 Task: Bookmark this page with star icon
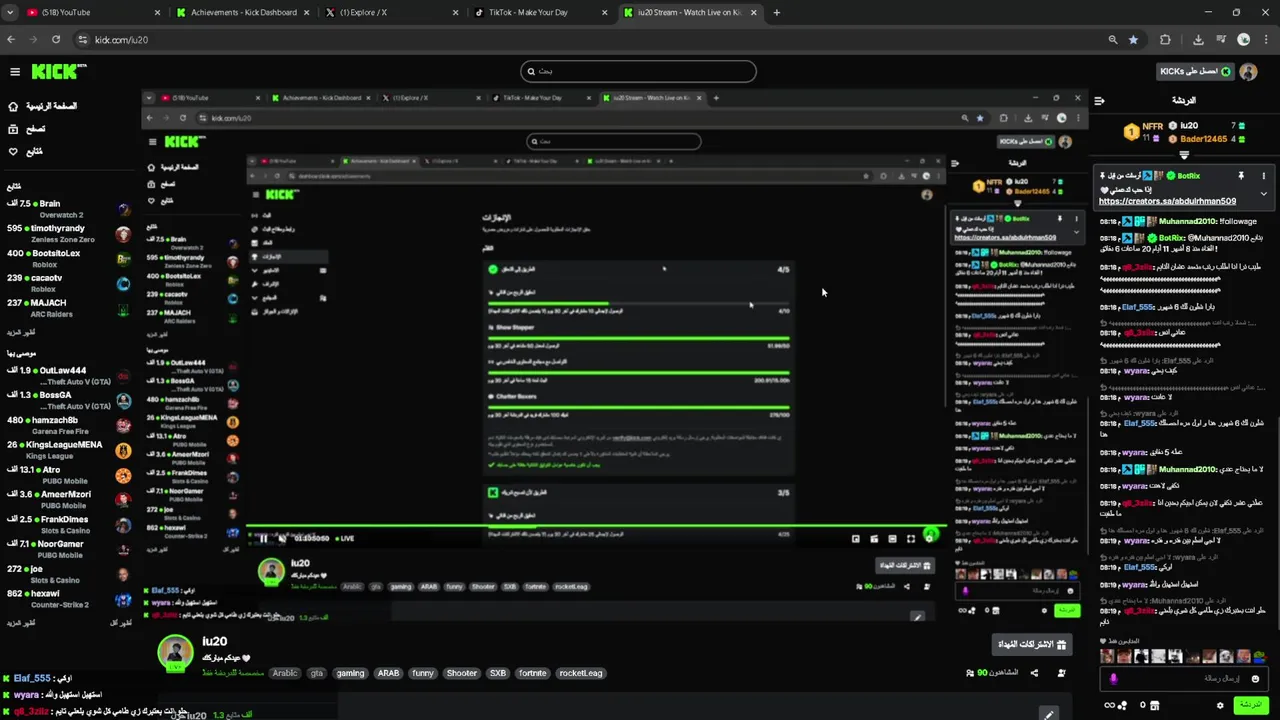[x=1133, y=39]
